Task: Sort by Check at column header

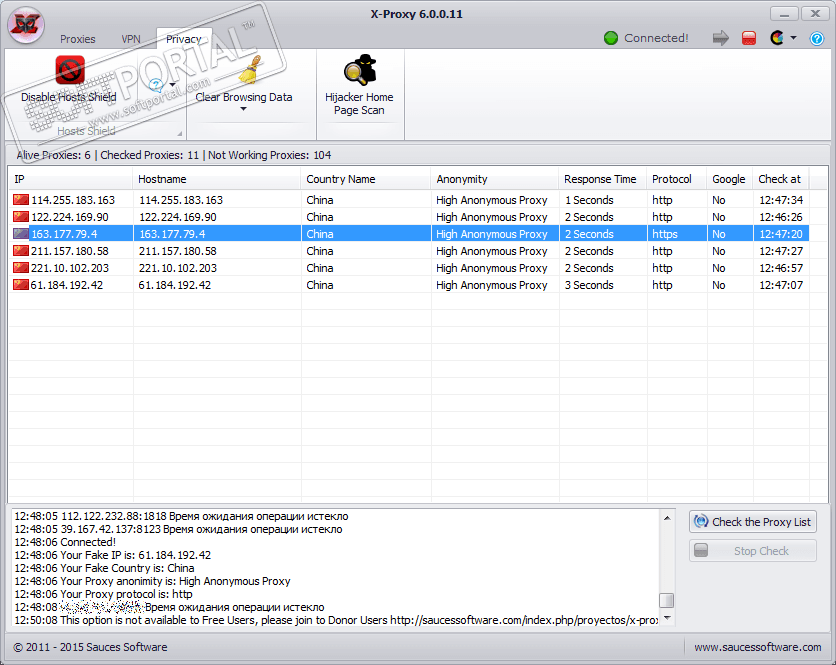Action: tap(781, 179)
